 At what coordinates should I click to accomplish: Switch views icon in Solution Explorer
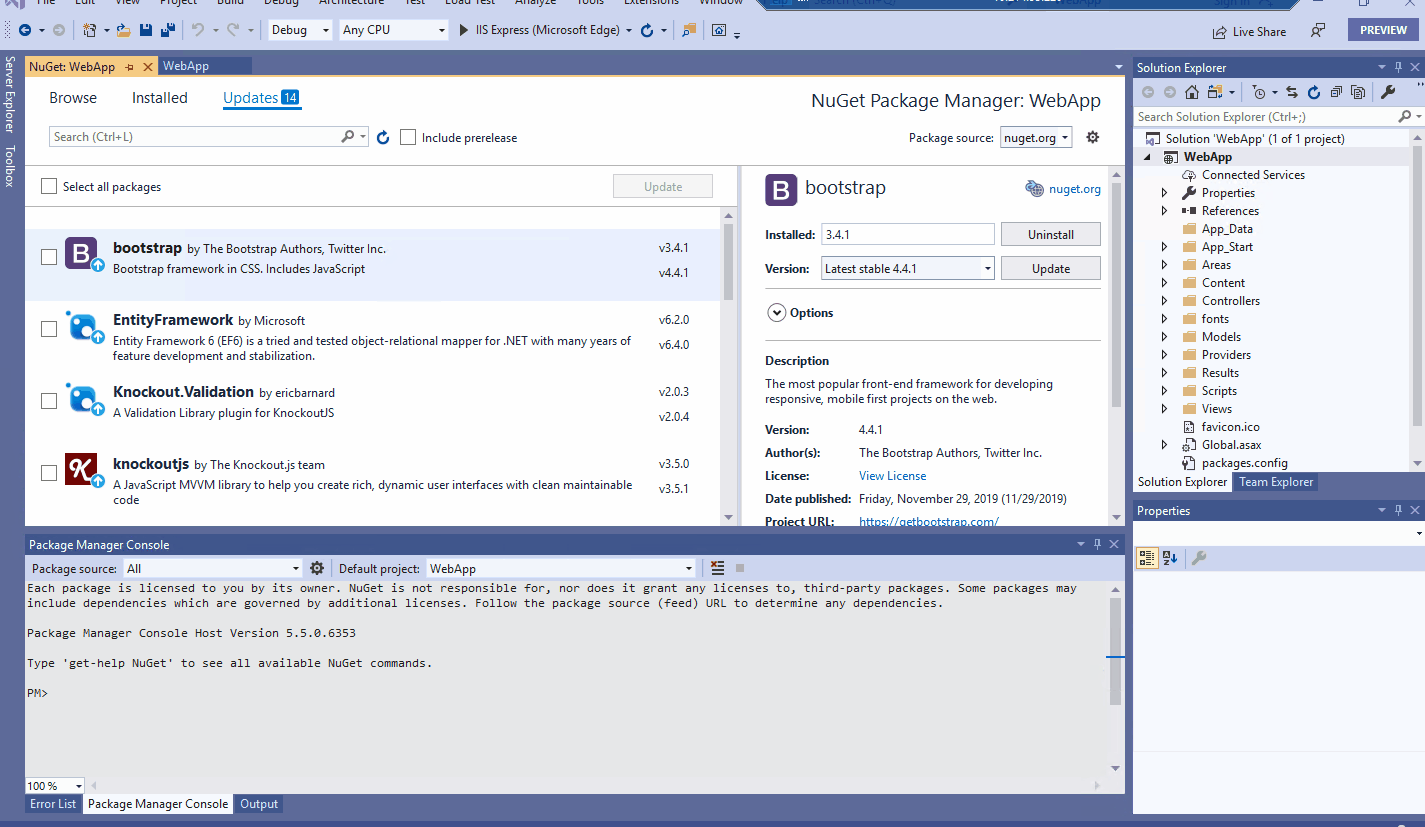pos(1215,92)
